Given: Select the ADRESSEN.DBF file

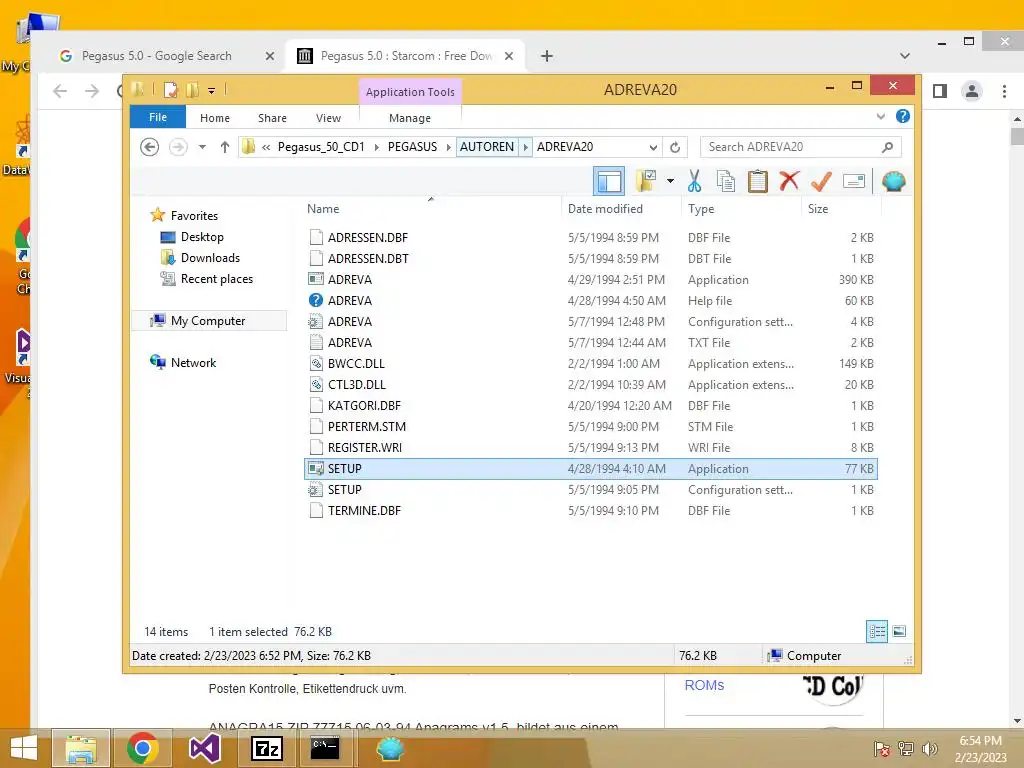Looking at the screenshot, I should tap(591, 237).
